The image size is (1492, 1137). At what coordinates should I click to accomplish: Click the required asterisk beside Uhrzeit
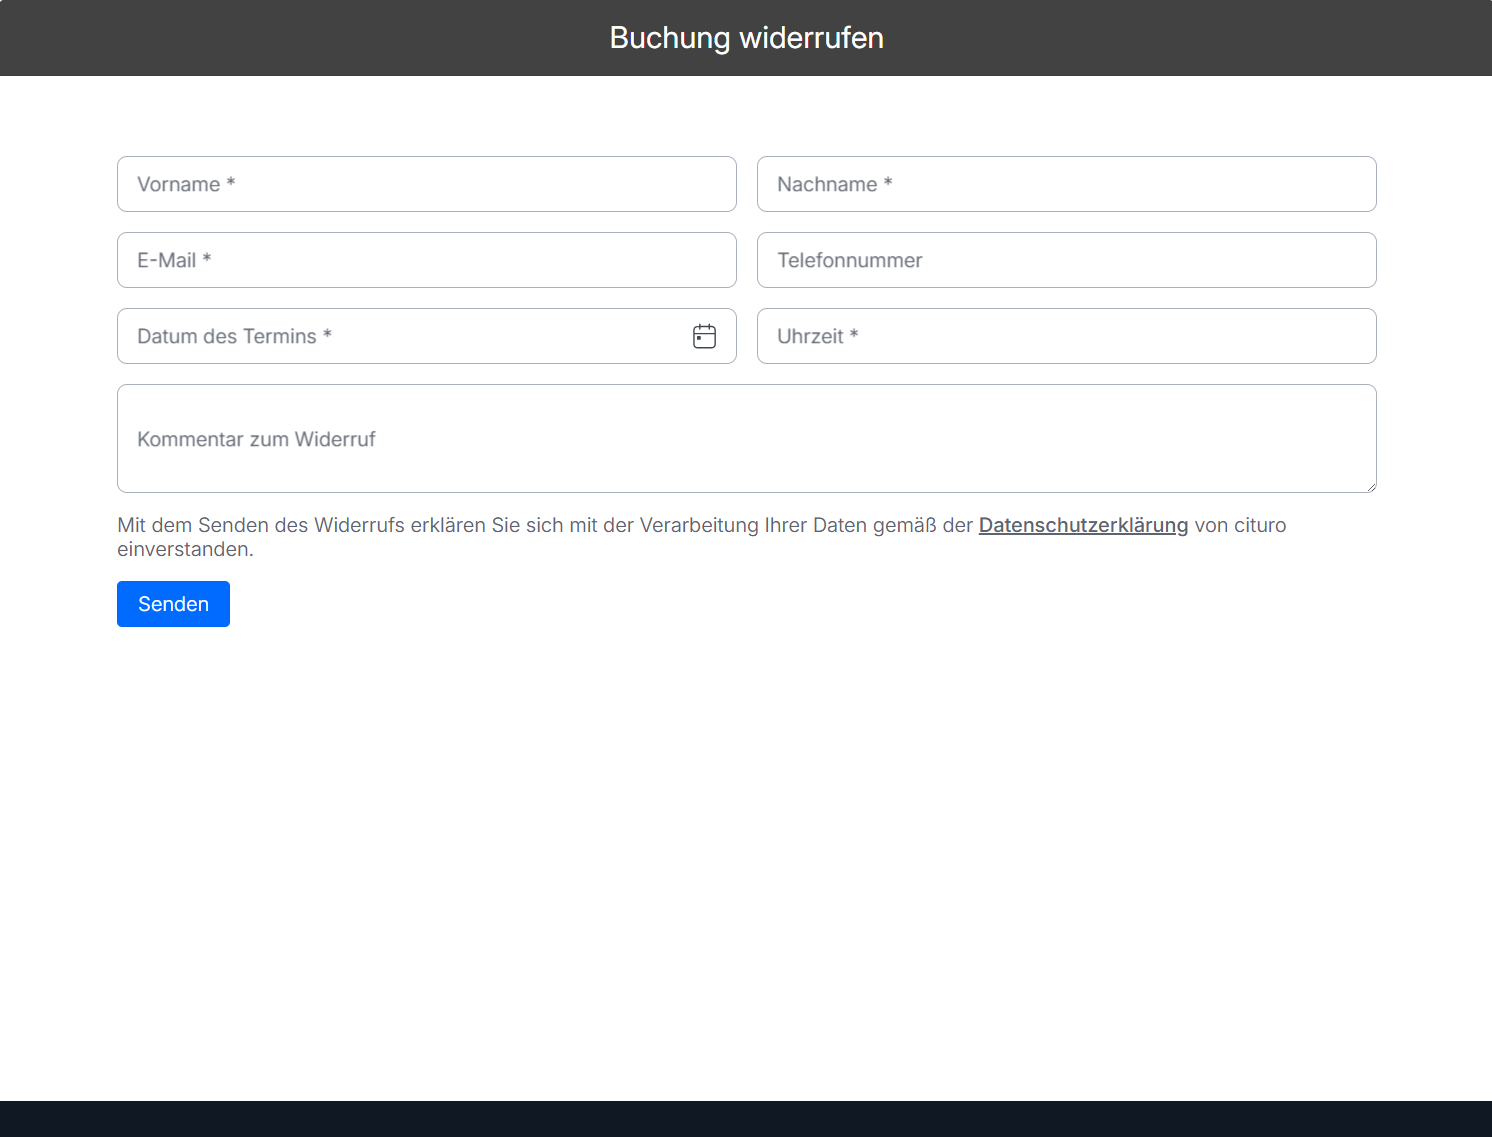pos(854,334)
